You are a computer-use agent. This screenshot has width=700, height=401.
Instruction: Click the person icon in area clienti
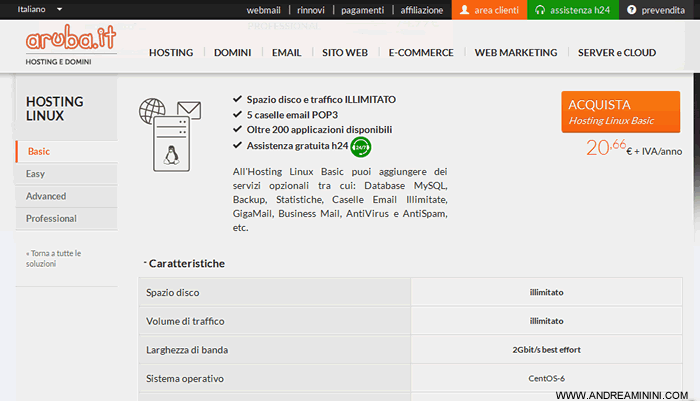click(x=466, y=10)
